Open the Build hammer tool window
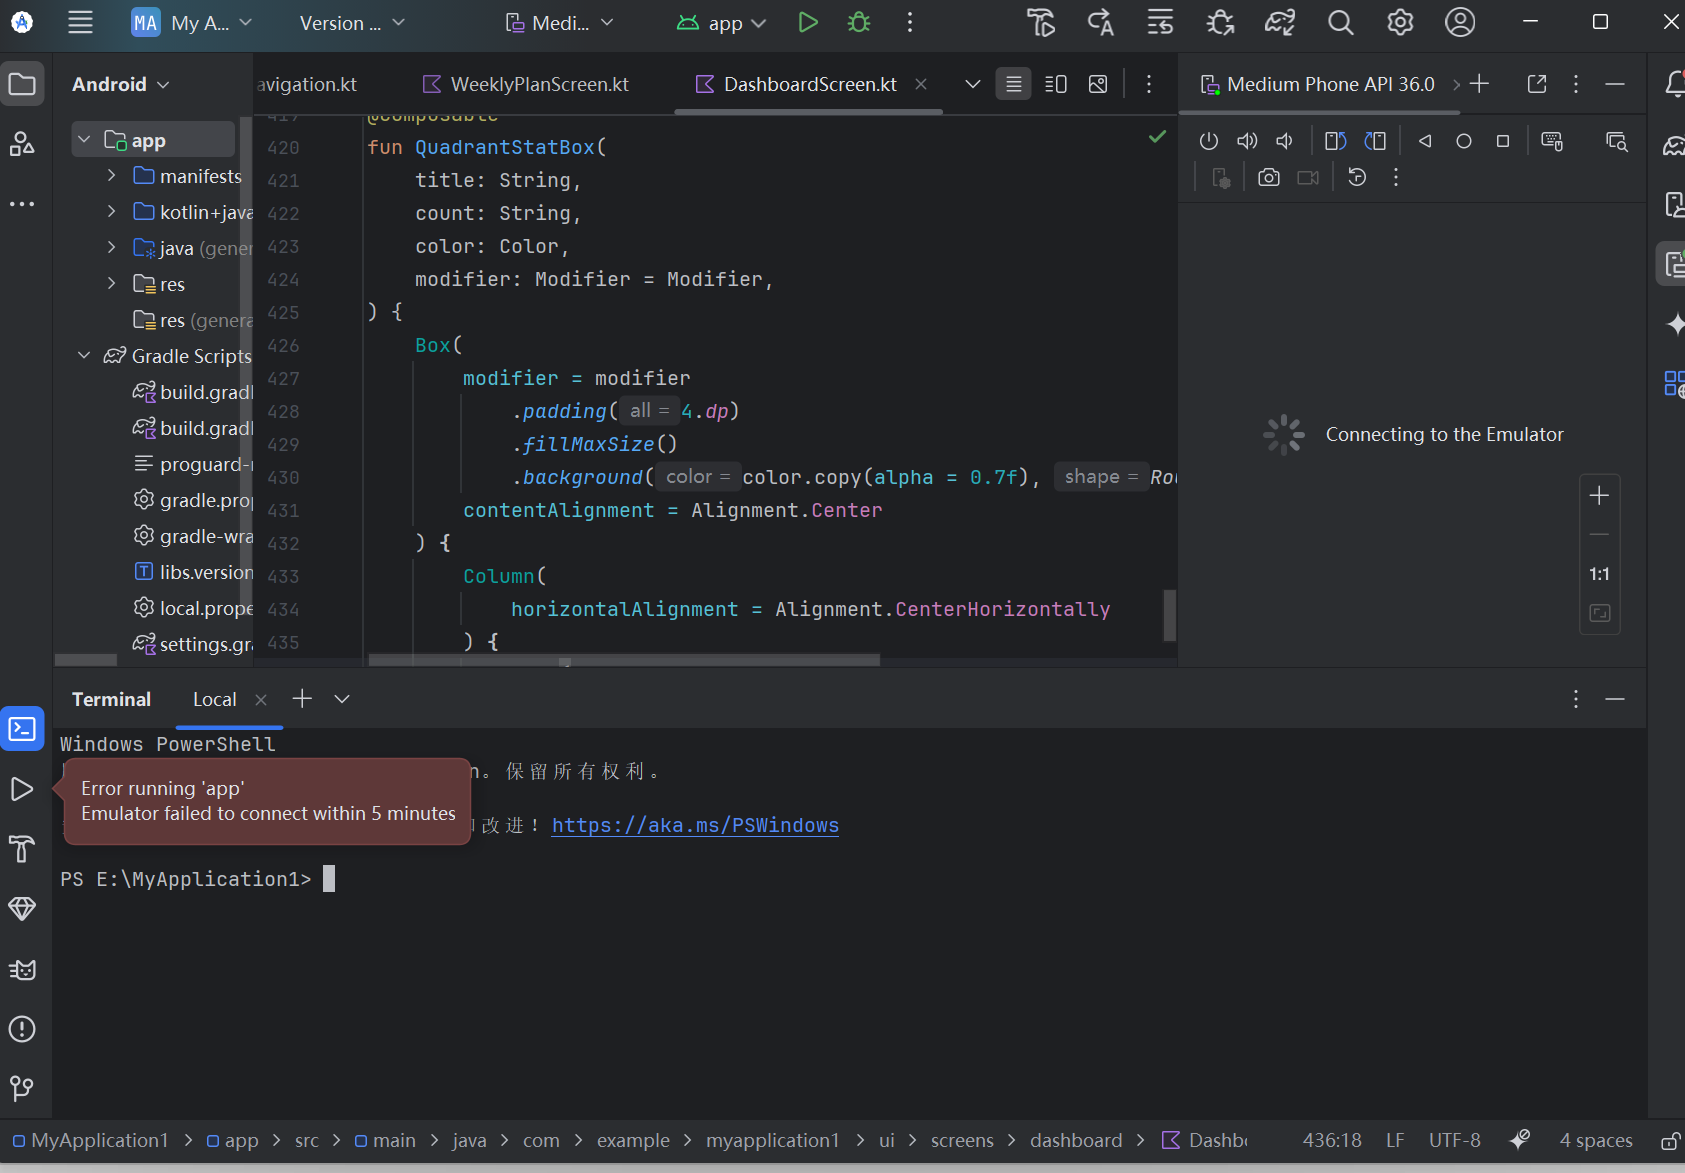This screenshot has height=1173, width=1685. click(22, 849)
